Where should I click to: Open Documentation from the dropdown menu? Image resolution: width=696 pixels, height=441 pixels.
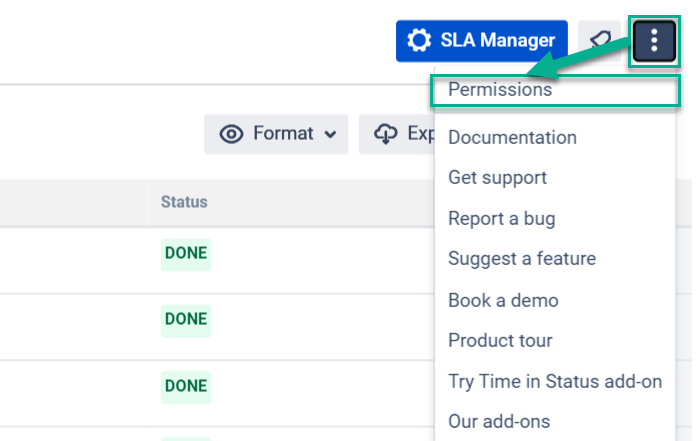point(512,138)
